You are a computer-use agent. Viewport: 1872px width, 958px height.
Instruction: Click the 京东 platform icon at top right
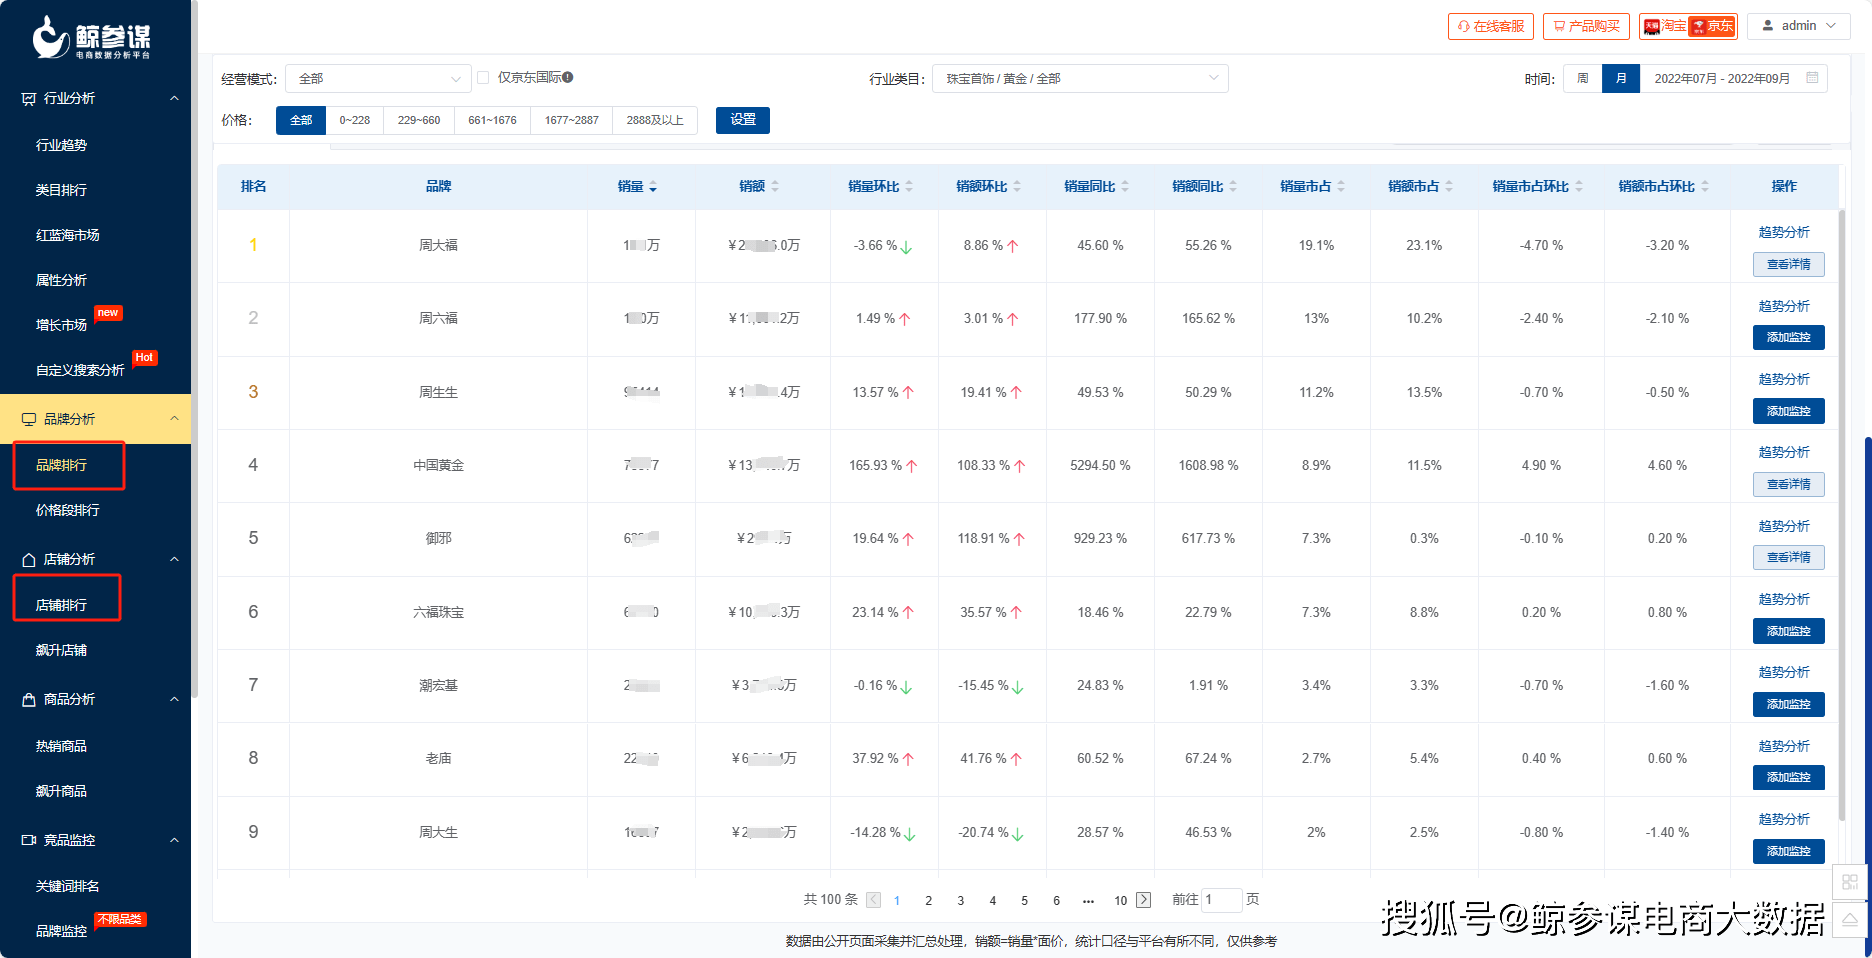click(x=1712, y=26)
